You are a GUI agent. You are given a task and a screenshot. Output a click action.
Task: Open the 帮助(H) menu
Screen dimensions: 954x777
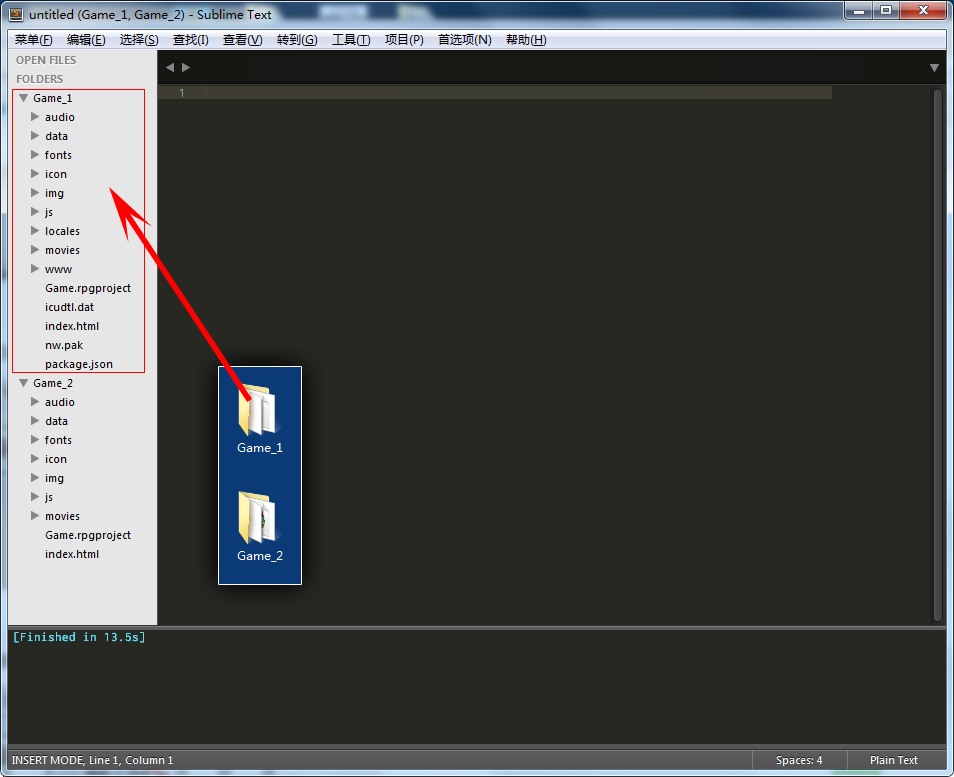pos(526,40)
